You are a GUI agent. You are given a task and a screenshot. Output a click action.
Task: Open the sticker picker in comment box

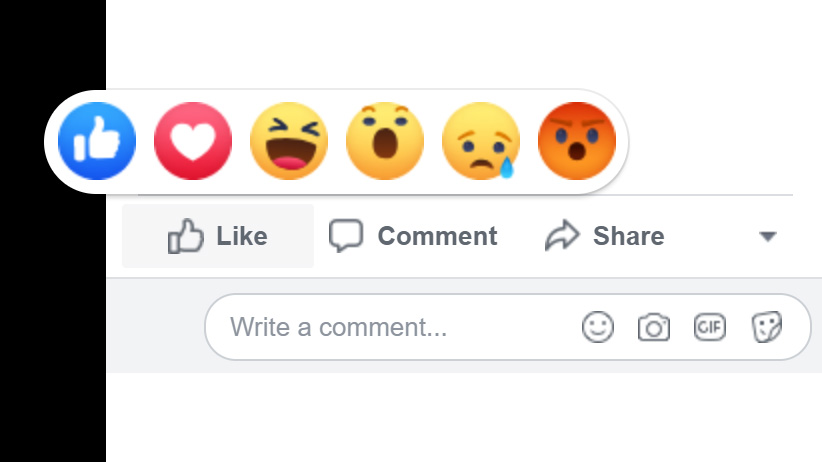(767, 327)
